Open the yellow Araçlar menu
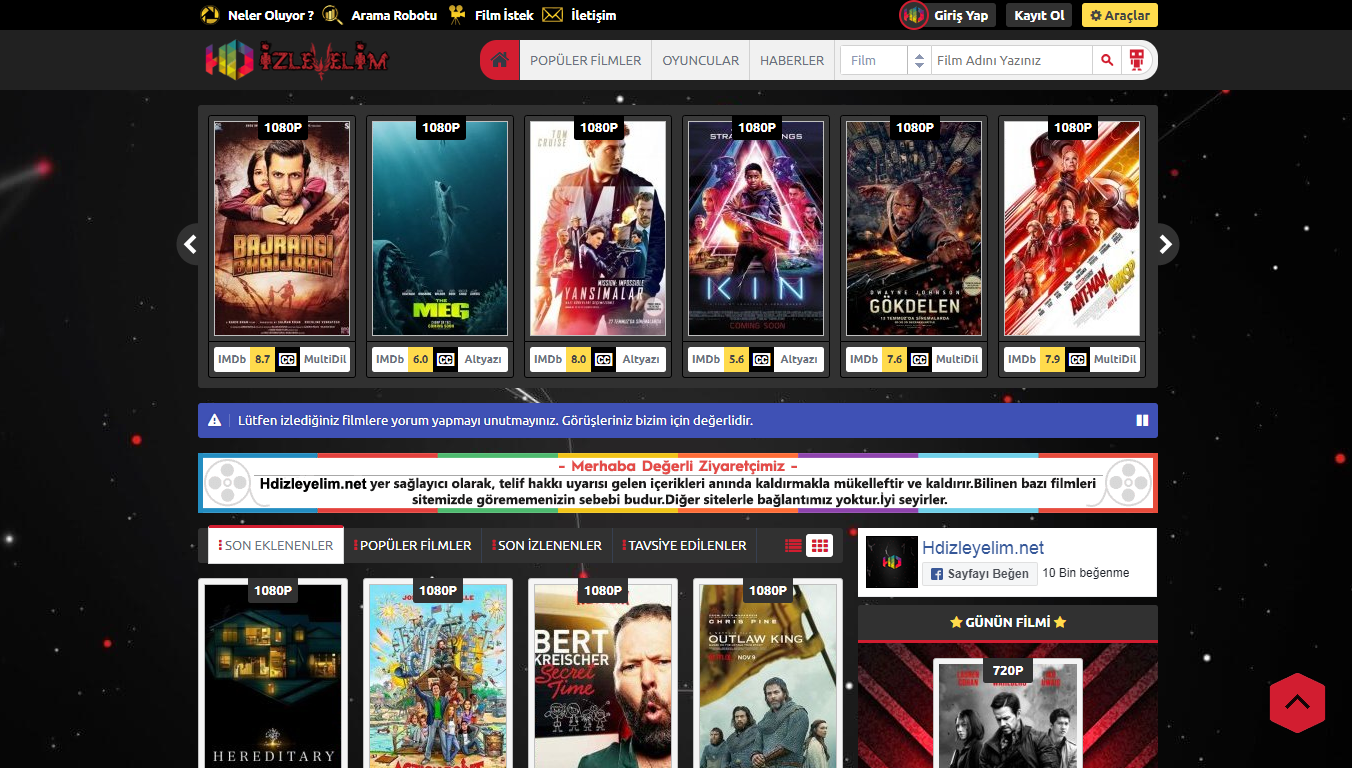Viewport: 1352px width, 768px height. [x=1120, y=15]
